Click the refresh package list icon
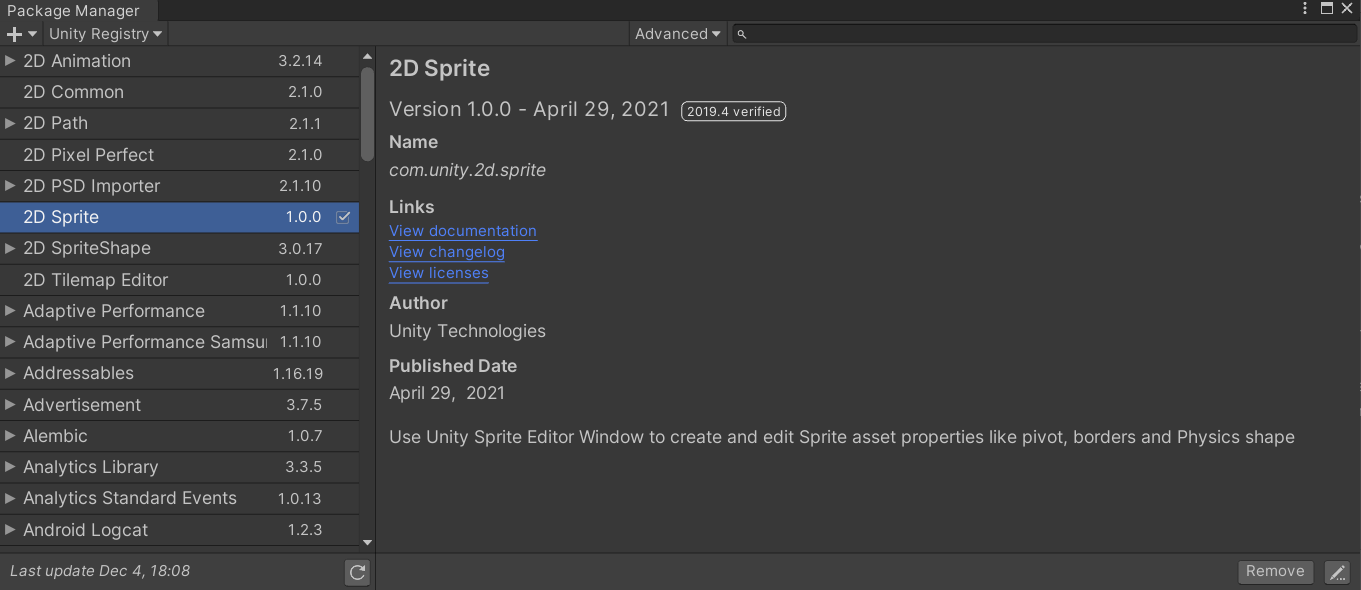 357,572
